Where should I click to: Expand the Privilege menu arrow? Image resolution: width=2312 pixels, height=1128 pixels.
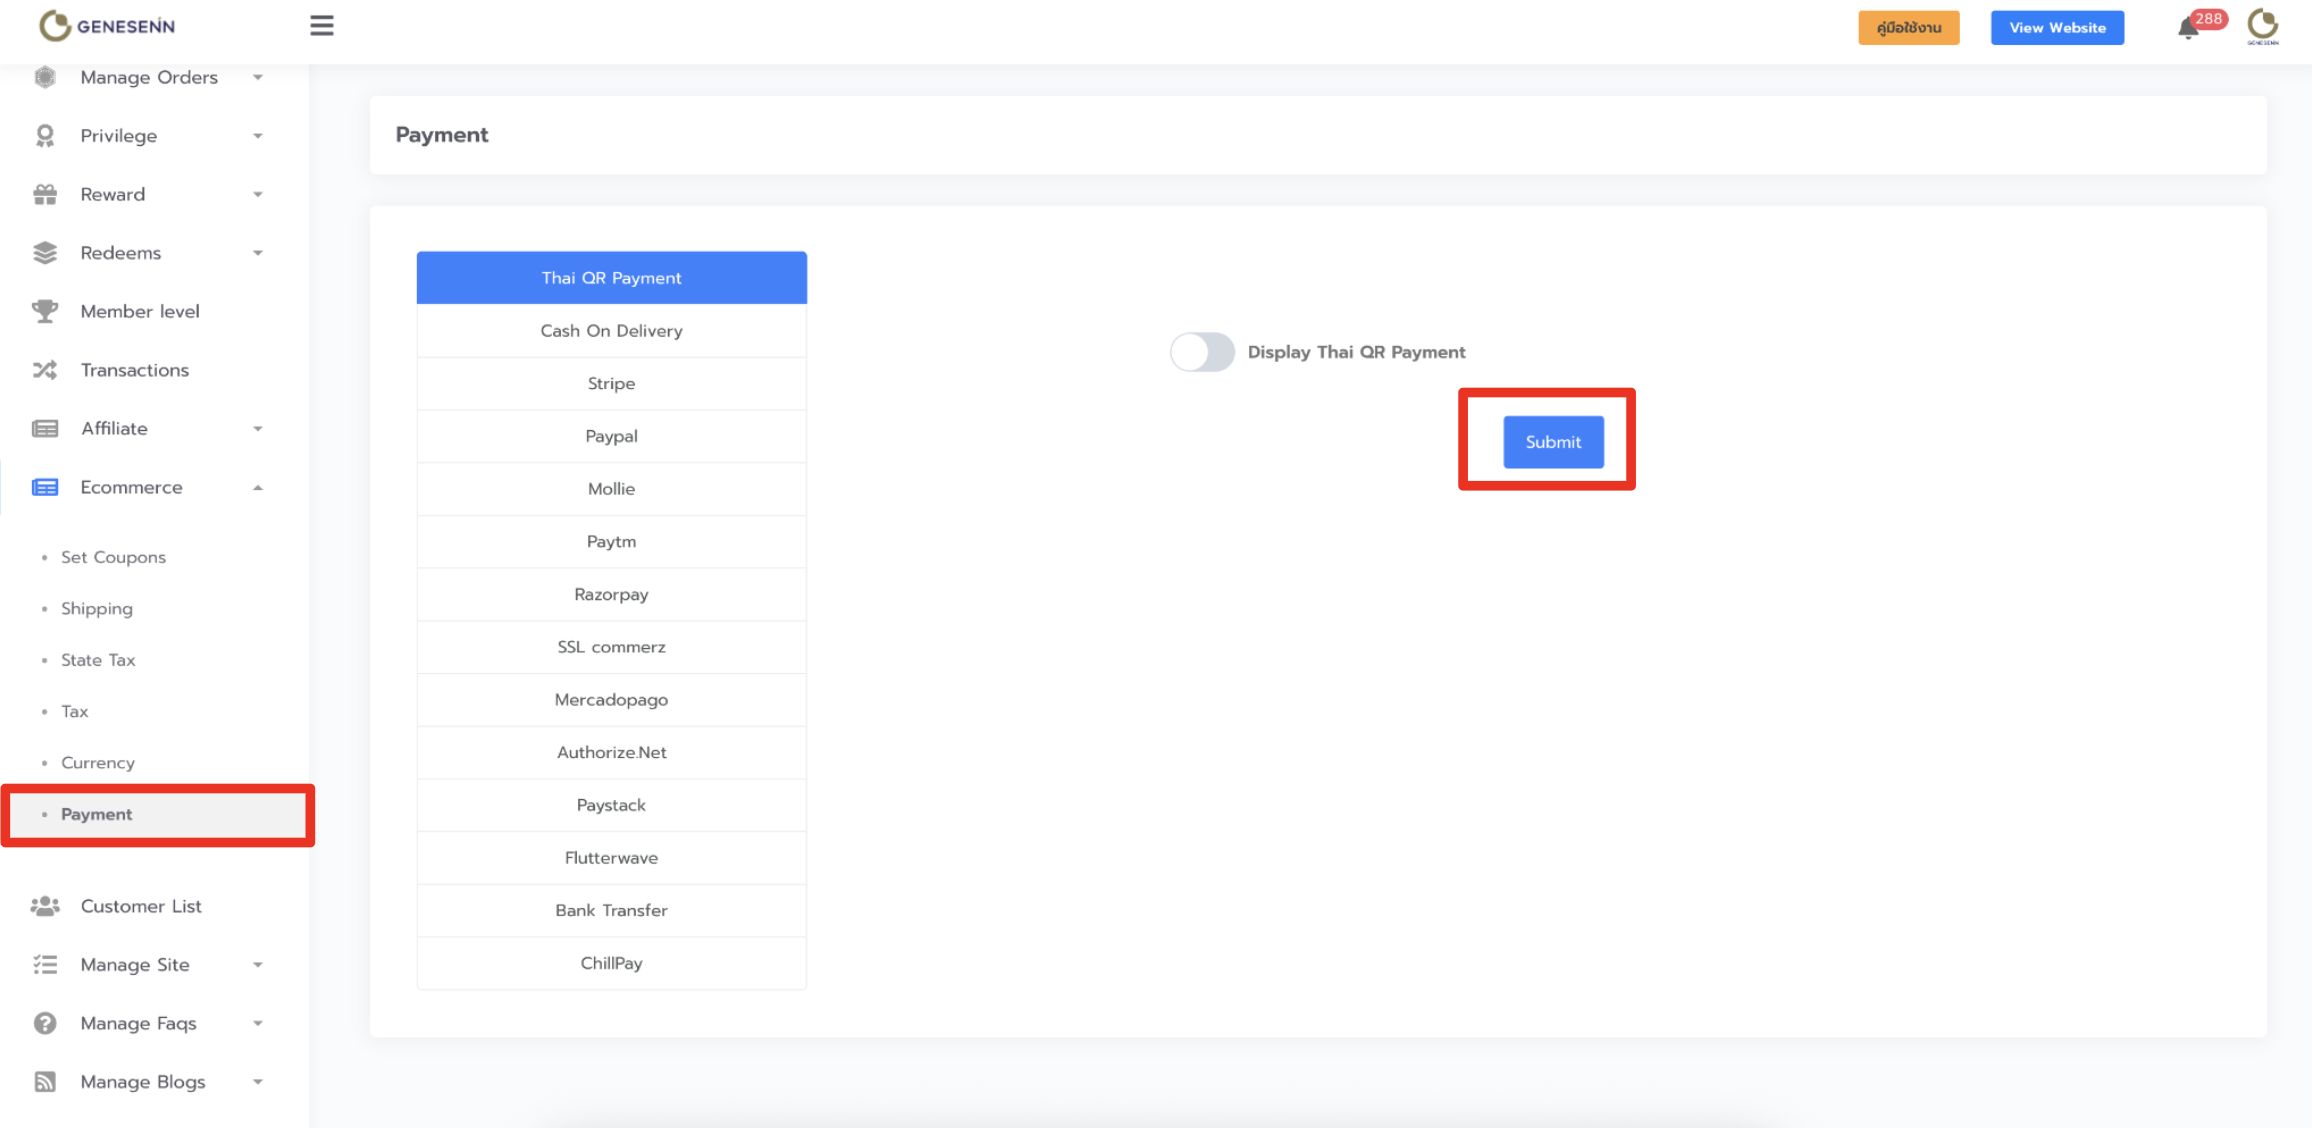pyautogui.click(x=258, y=136)
